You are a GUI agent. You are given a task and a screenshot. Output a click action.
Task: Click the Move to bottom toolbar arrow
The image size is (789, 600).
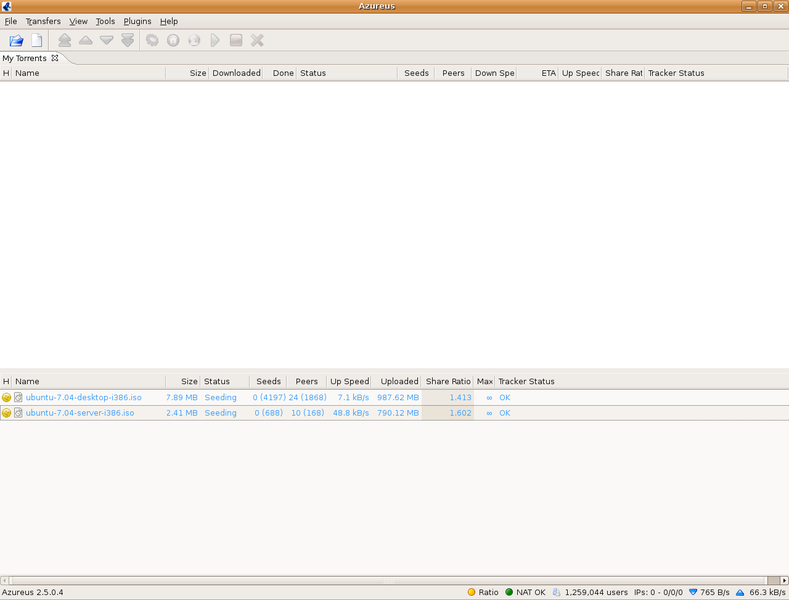[x=128, y=40]
